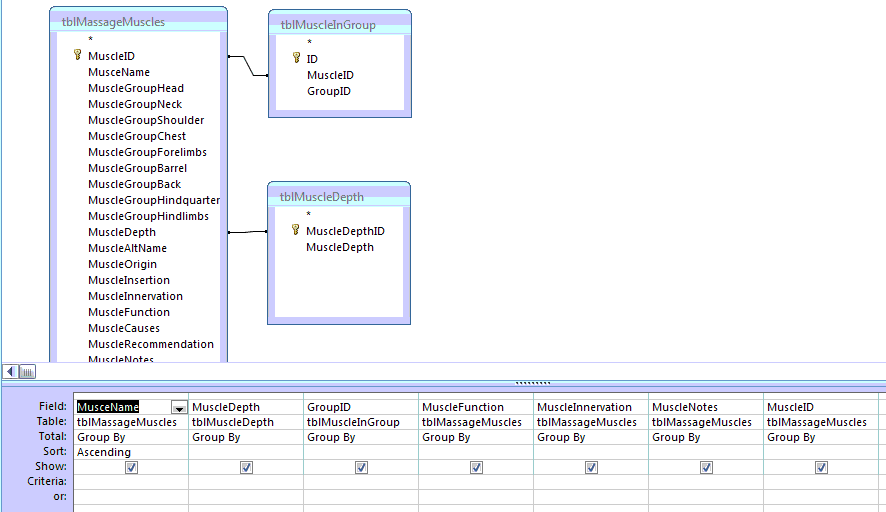The image size is (886, 512).
Task: Select MuscleAltName field
Action: 127,248
